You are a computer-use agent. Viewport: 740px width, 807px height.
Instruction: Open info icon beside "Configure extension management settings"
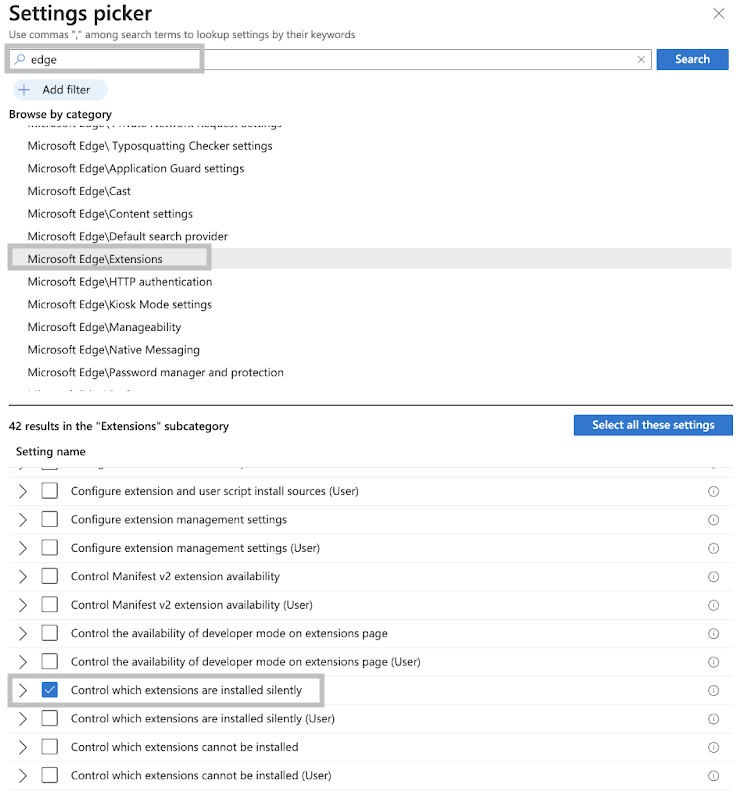click(713, 520)
